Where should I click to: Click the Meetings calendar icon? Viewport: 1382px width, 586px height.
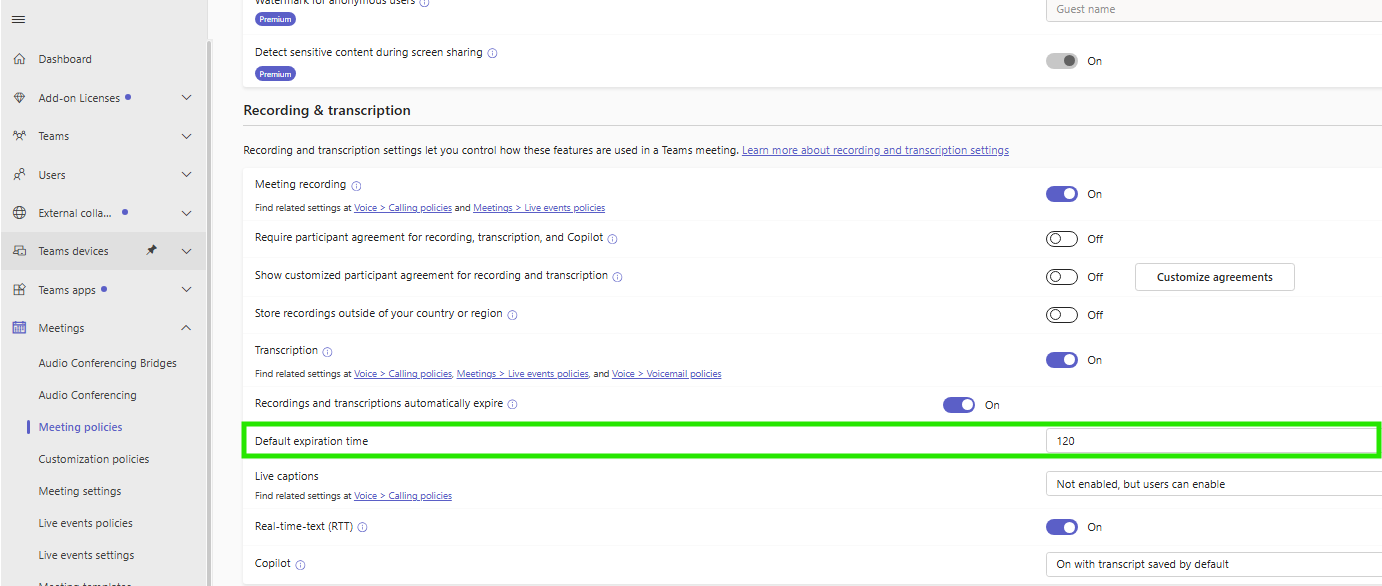[x=19, y=328]
